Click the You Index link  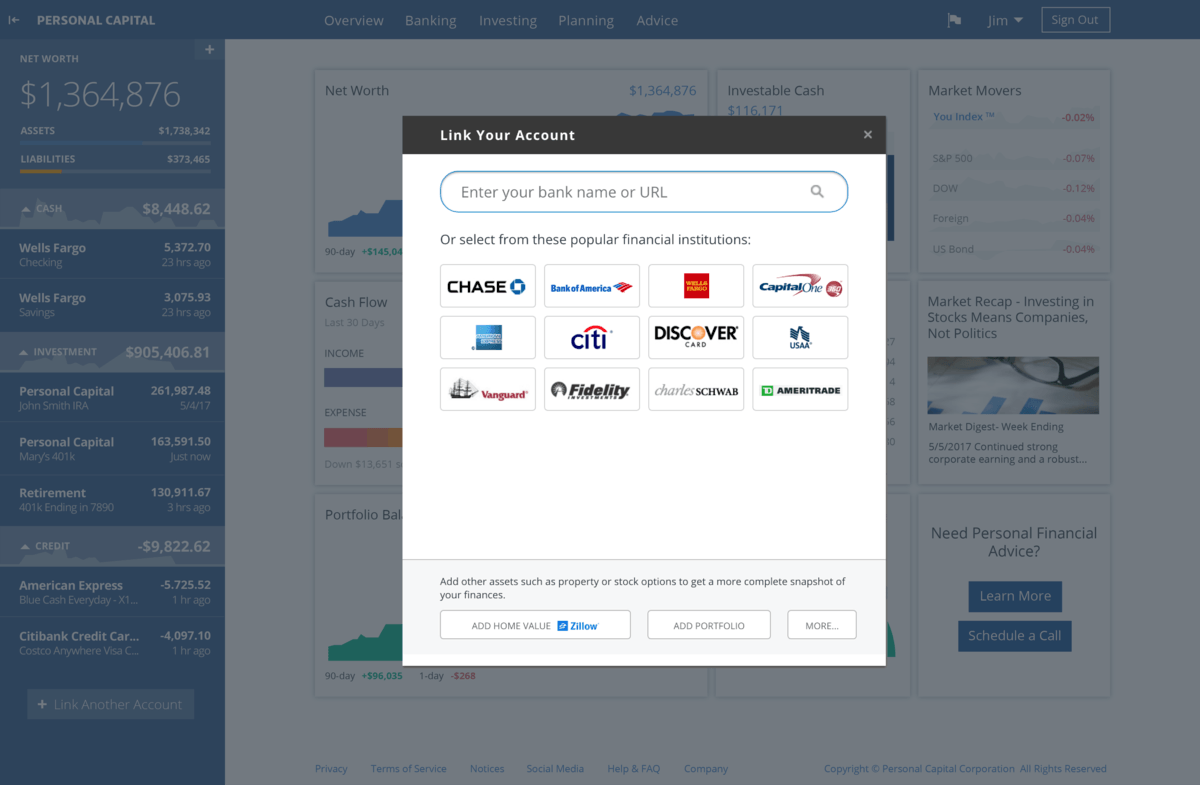(x=963, y=117)
